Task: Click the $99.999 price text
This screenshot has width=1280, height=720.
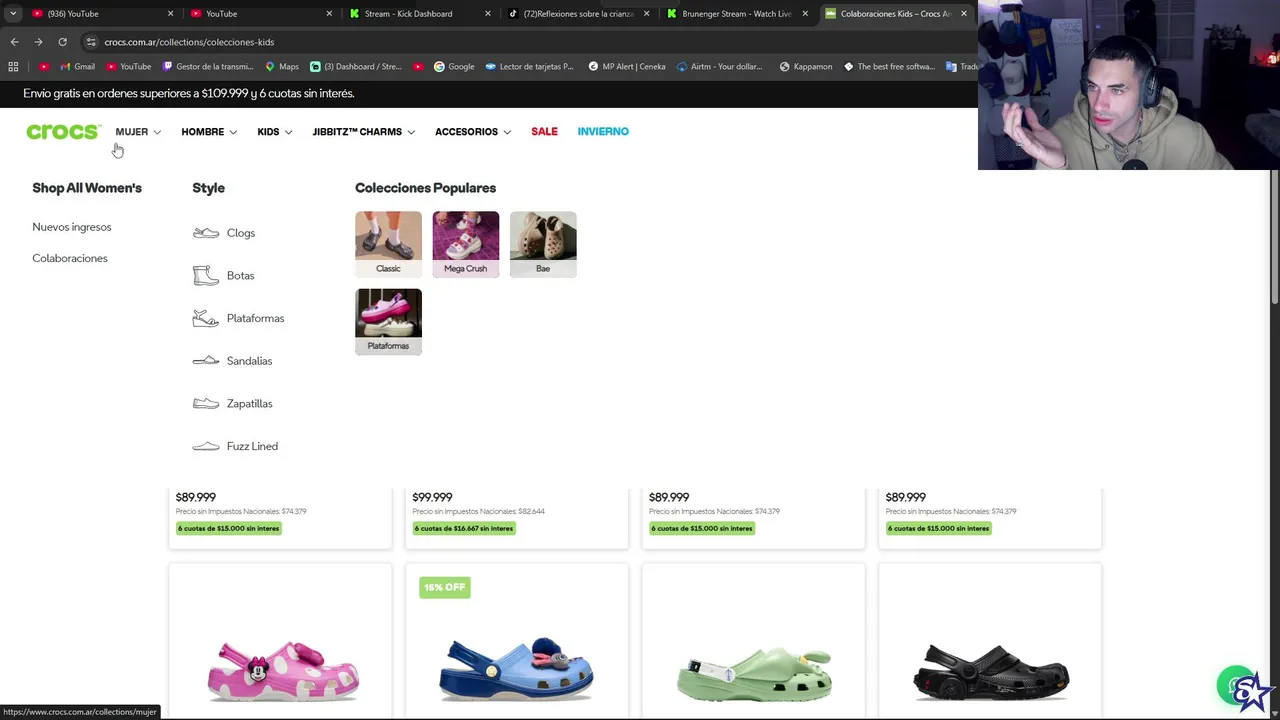Action: tap(432, 497)
